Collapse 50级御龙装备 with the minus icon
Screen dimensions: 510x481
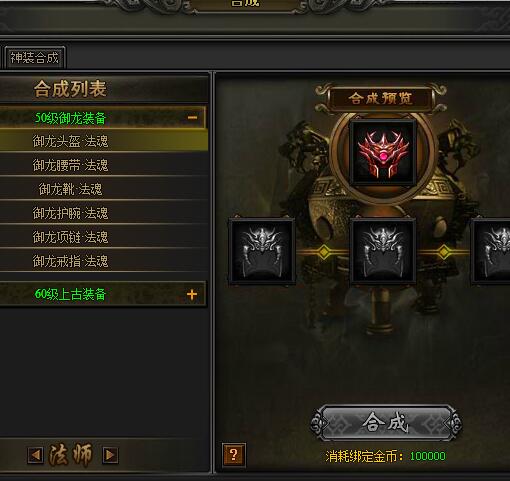192,117
